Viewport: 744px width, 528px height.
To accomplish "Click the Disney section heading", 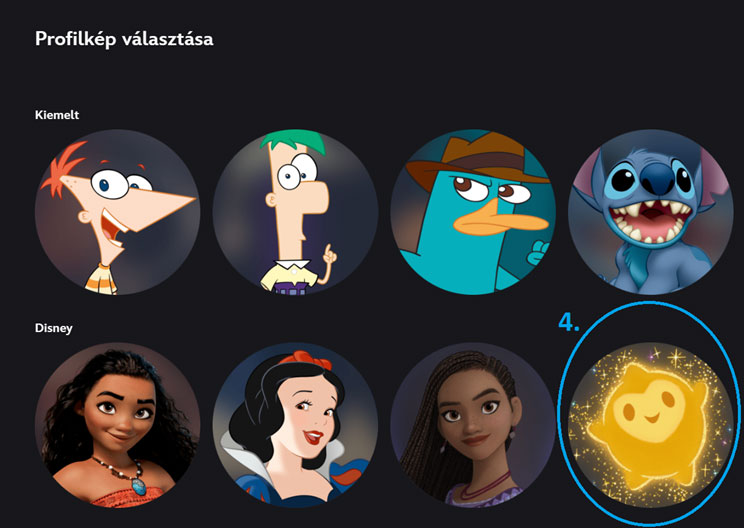I will (x=54, y=328).
